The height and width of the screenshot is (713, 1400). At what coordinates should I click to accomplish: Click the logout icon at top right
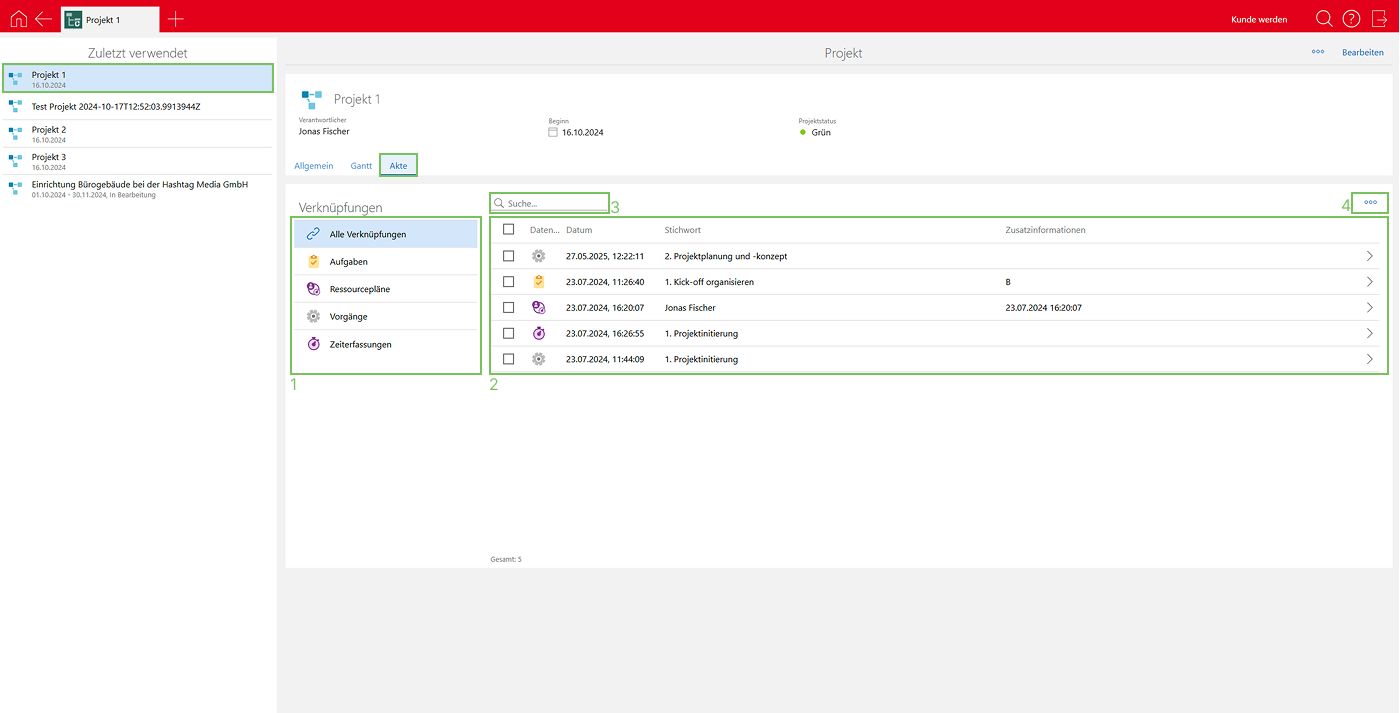coord(1380,19)
